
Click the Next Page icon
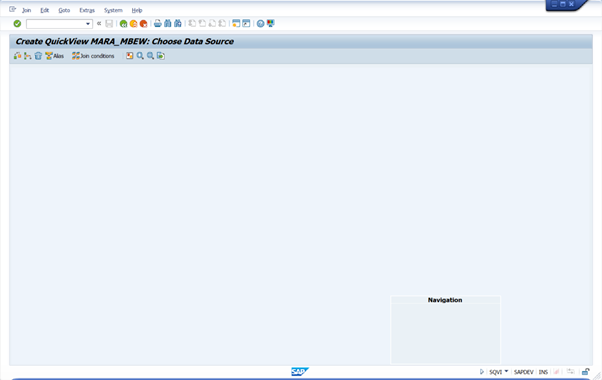coord(212,23)
